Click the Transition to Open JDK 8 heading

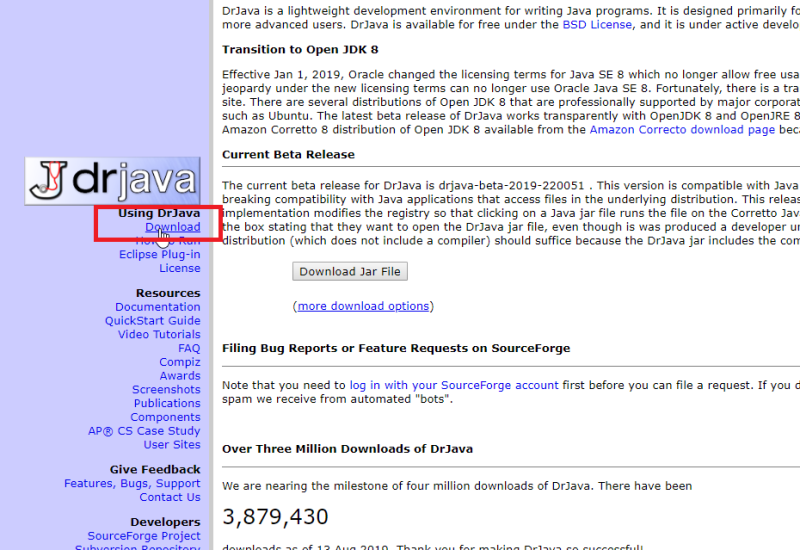[300, 49]
